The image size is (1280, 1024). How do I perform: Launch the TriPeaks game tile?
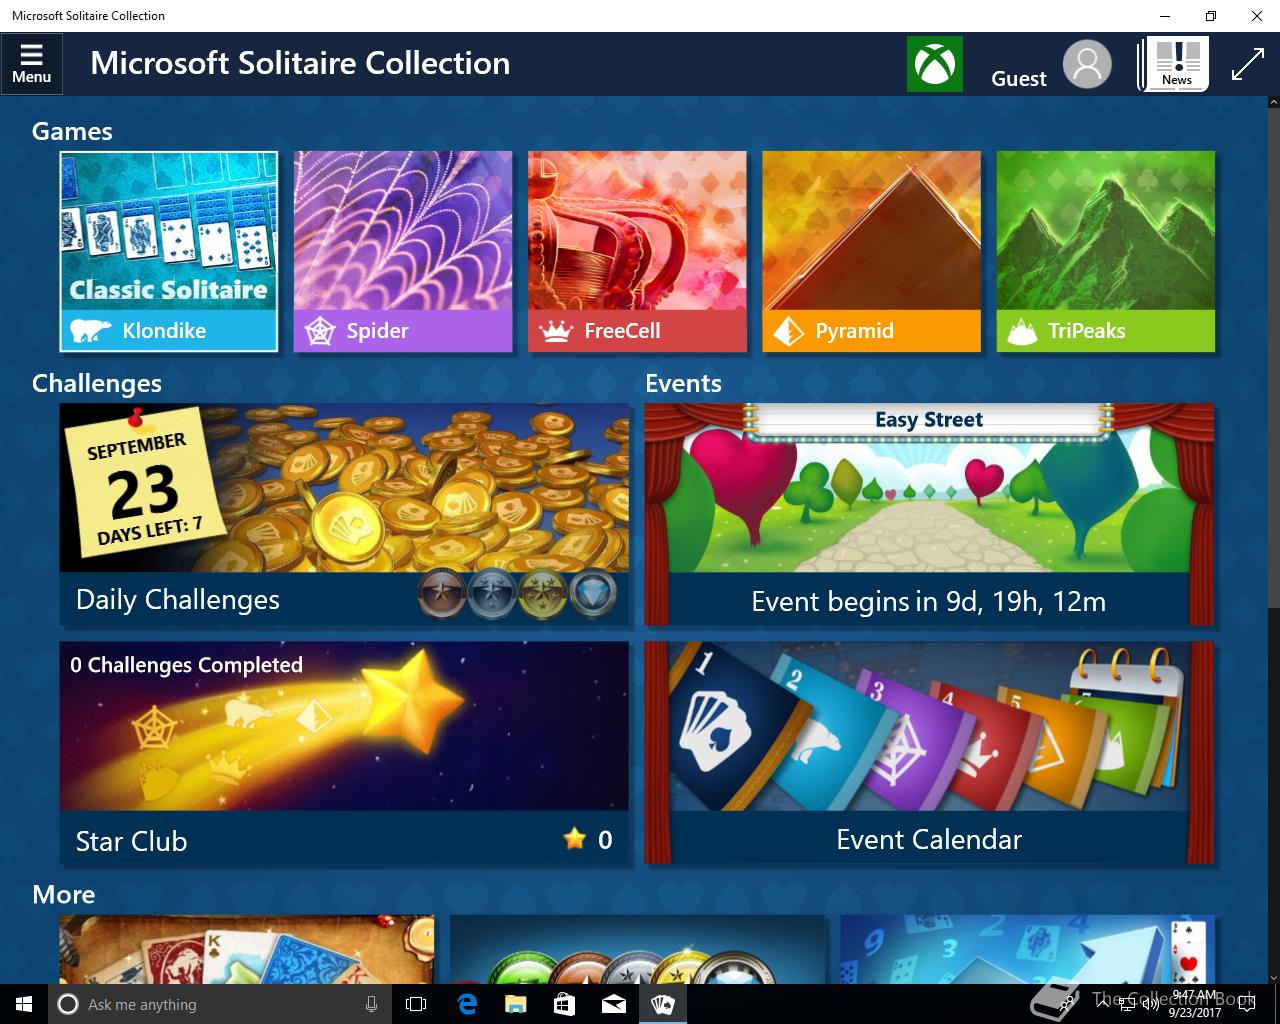tap(1106, 251)
